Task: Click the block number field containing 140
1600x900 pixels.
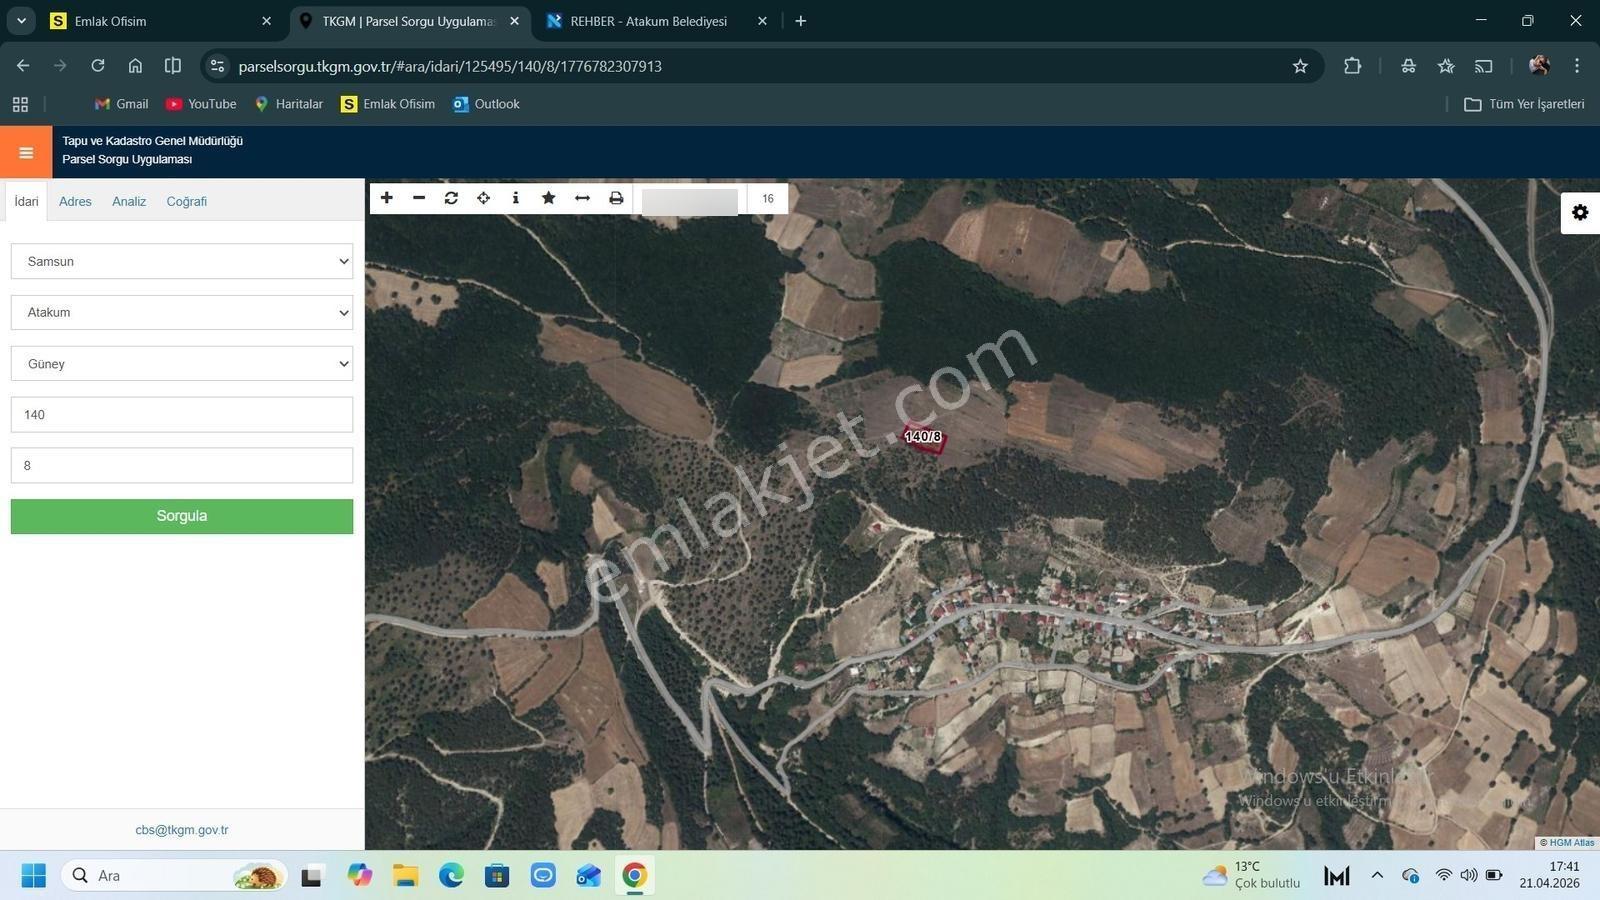Action: coord(182,414)
